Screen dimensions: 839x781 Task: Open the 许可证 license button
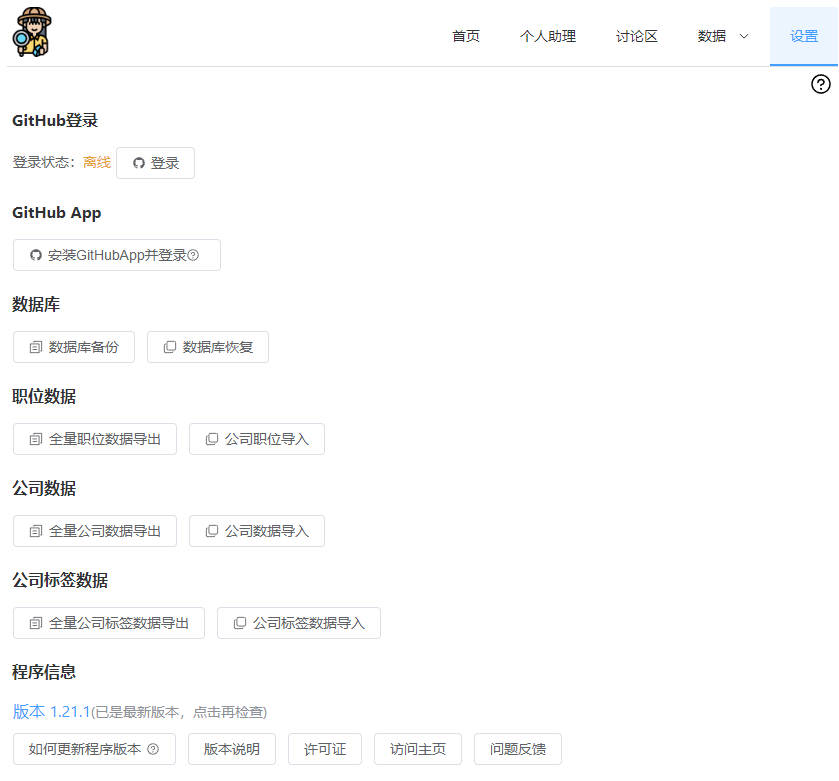click(325, 749)
